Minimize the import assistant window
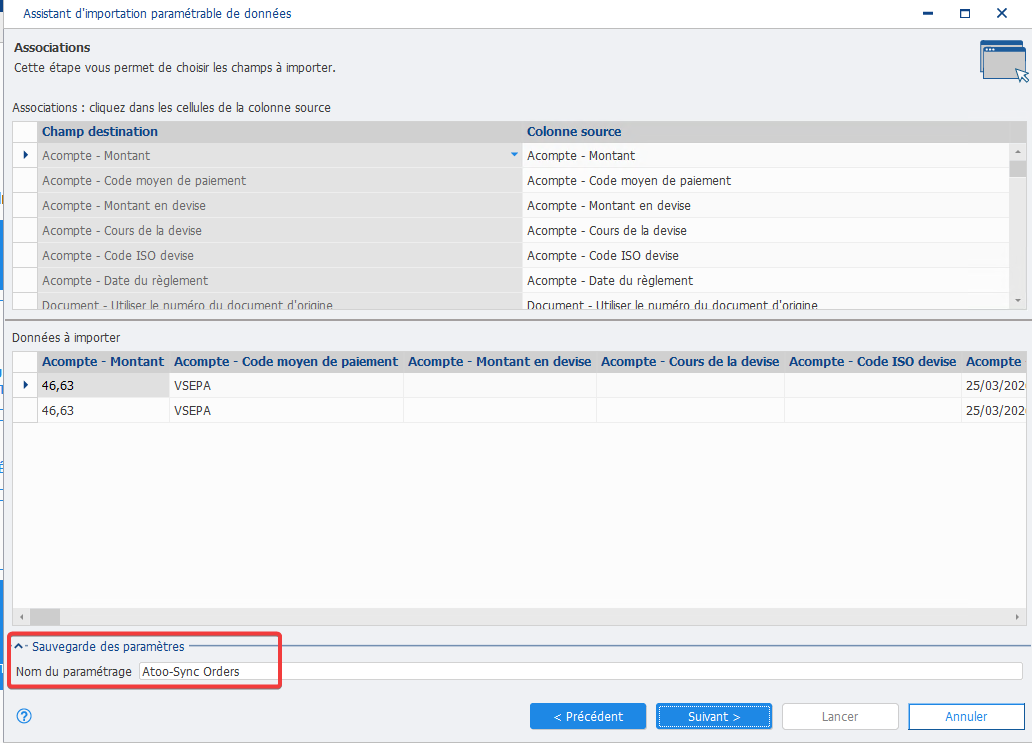 tap(928, 13)
